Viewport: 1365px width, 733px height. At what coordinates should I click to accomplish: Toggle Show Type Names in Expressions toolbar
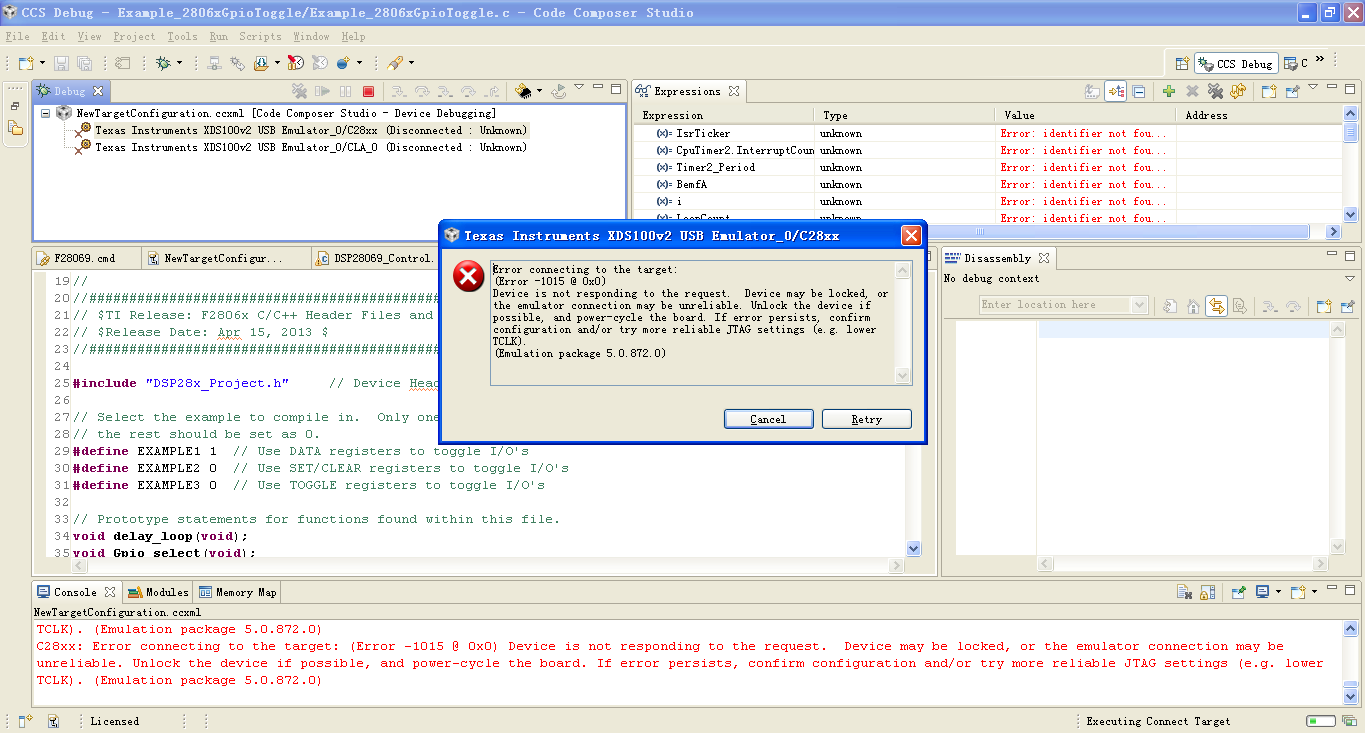tap(1092, 91)
